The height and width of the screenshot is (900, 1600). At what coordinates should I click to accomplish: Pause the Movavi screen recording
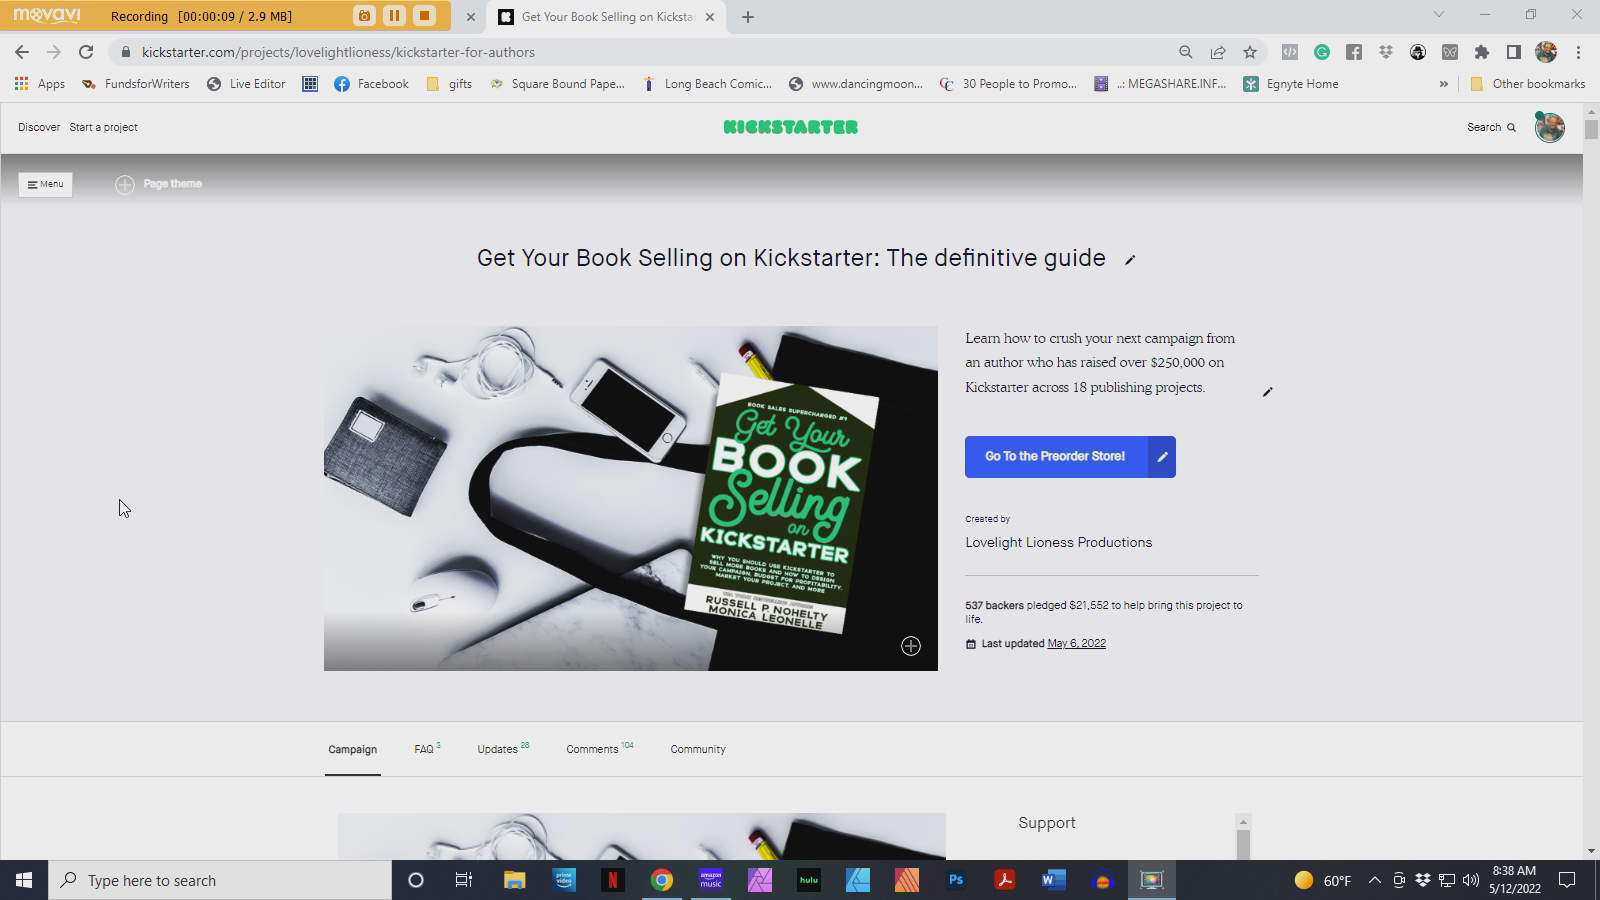[394, 15]
